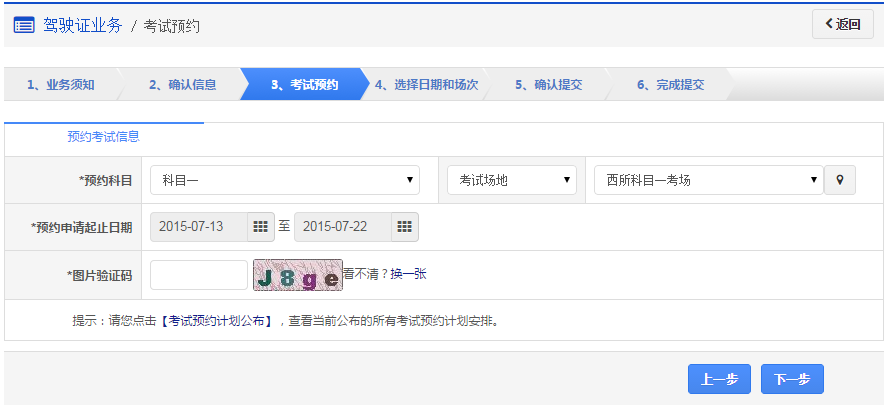Go to step 2 确认信息
888x405 pixels.
(x=182, y=85)
